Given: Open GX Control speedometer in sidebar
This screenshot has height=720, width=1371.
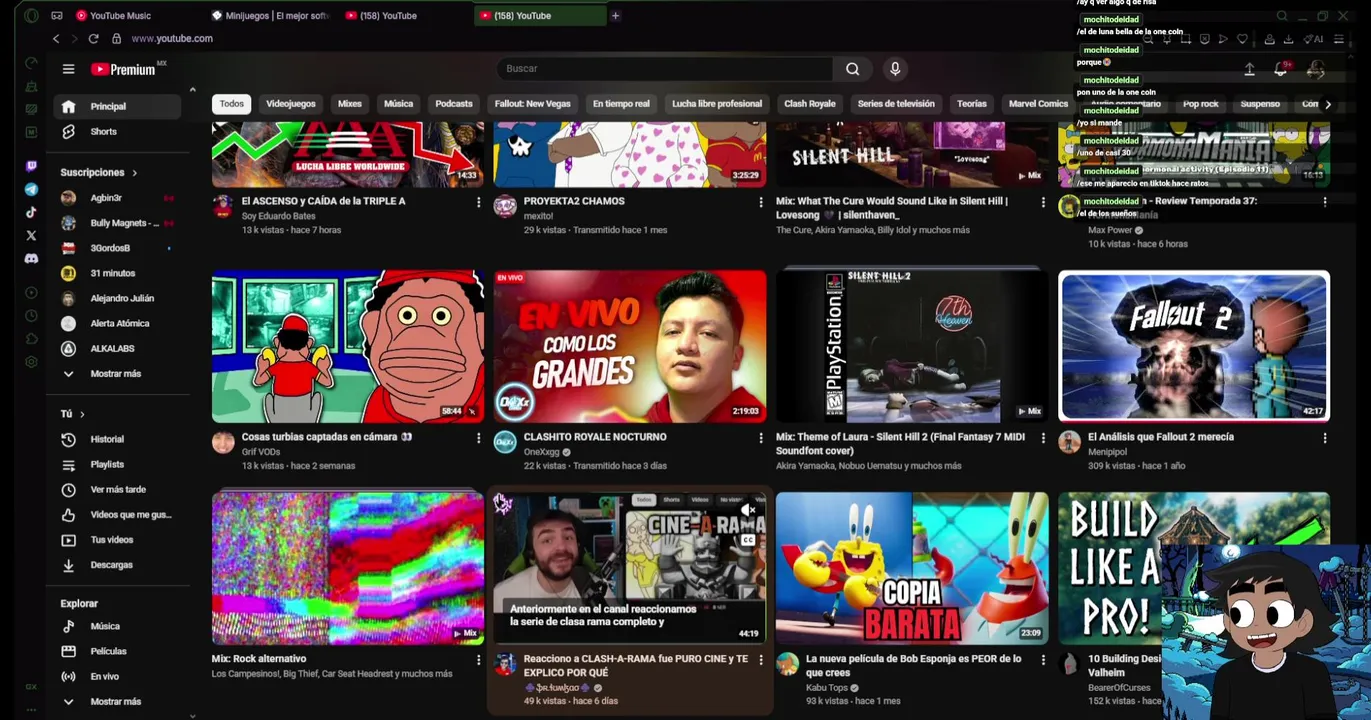Looking at the screenshot, I should point(31,63).
